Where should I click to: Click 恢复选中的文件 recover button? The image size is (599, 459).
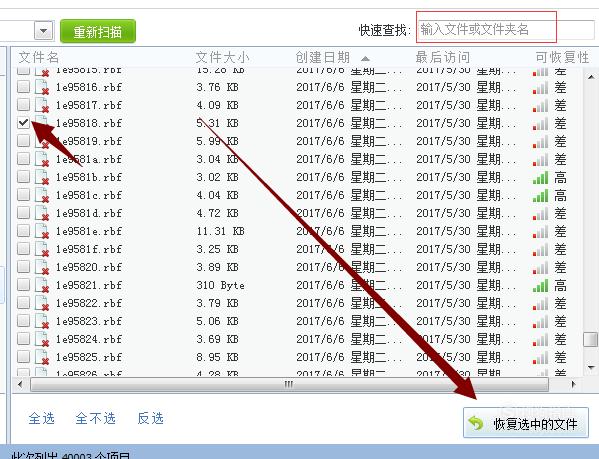pyautogui.click(x=526, y=423)
